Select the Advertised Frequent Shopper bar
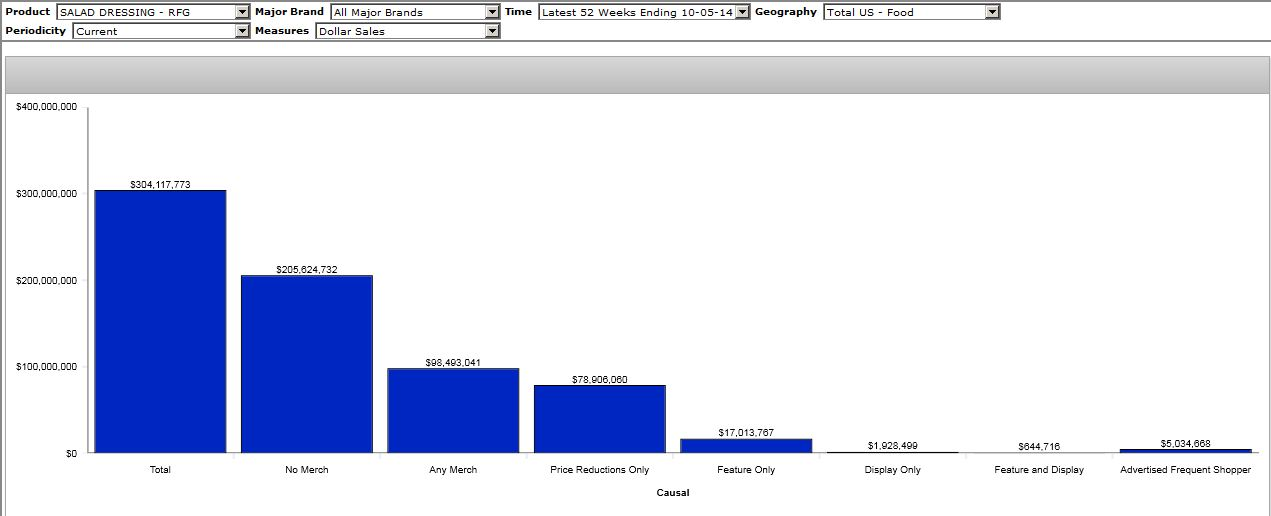The height and width of the screenshot is (516, 1271). pos(1185,451)
